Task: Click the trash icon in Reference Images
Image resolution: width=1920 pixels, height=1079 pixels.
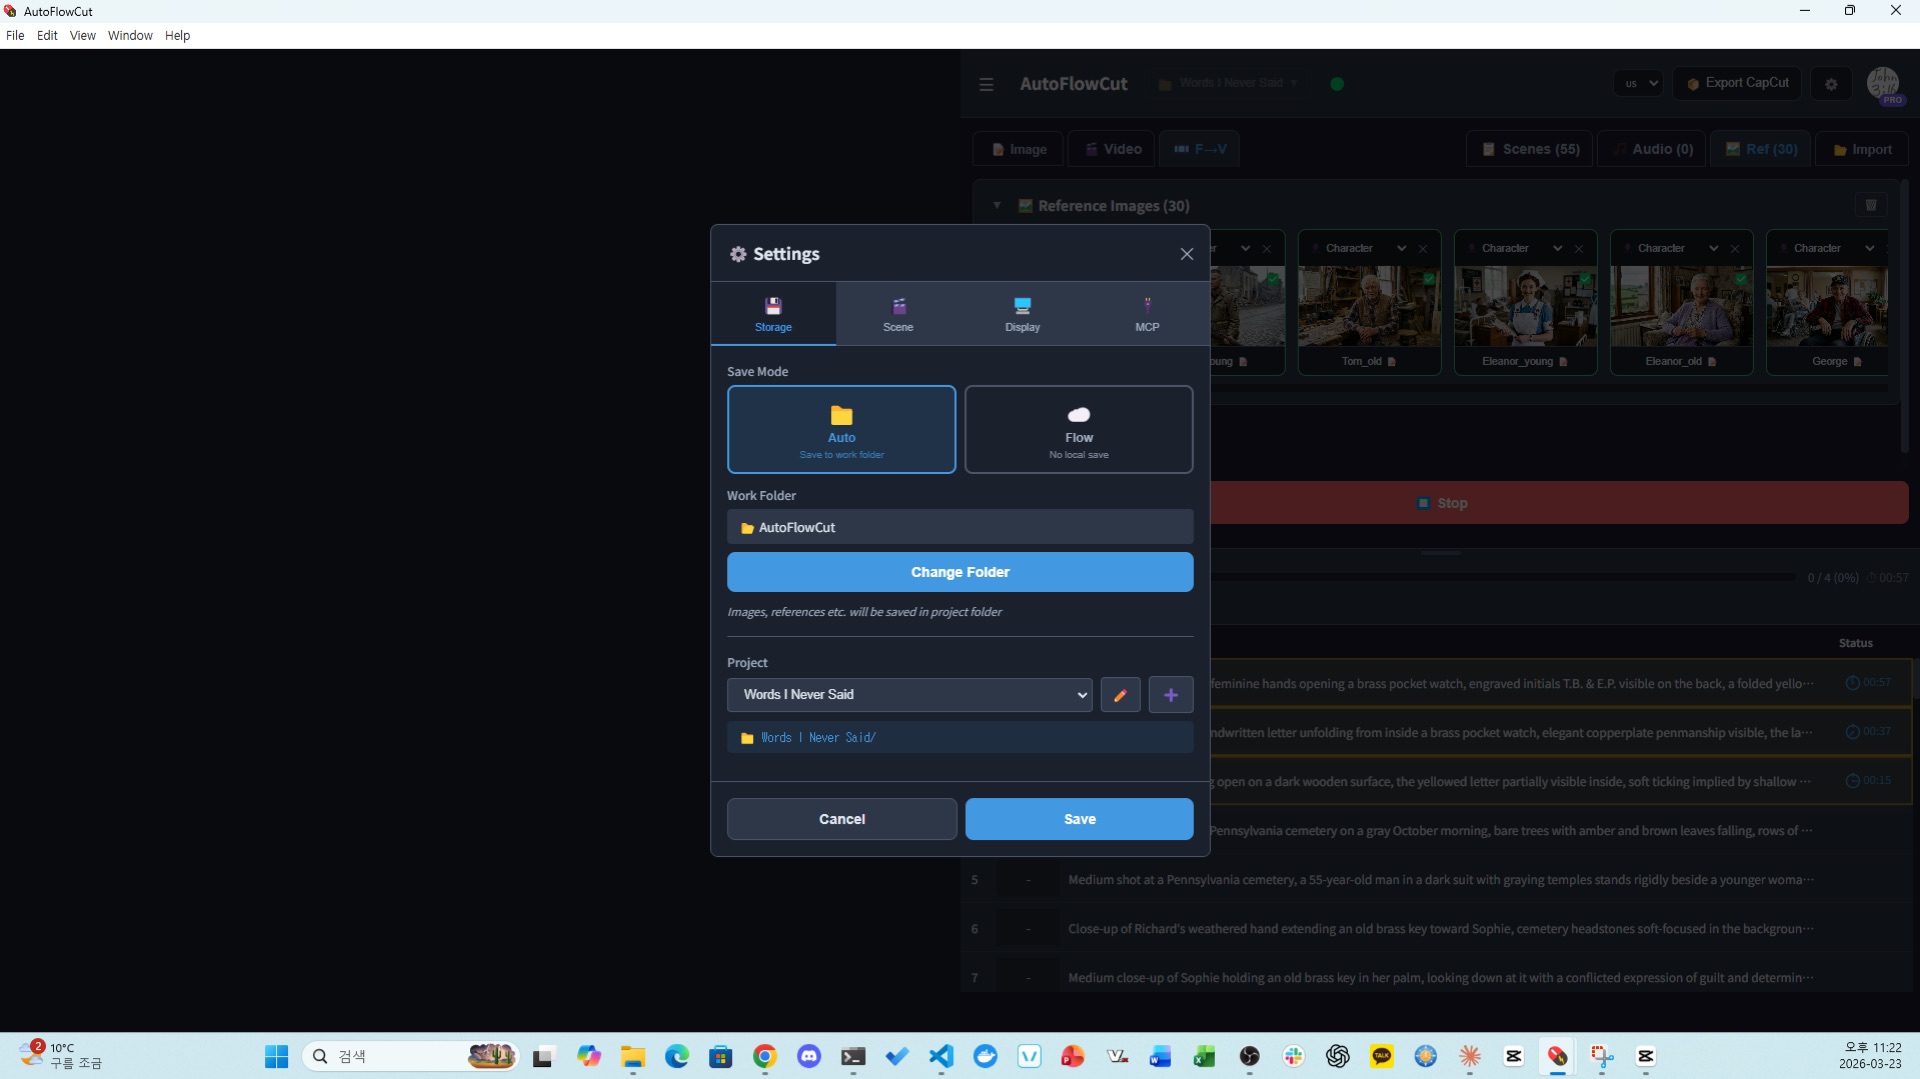Action: click(1871, 205)
